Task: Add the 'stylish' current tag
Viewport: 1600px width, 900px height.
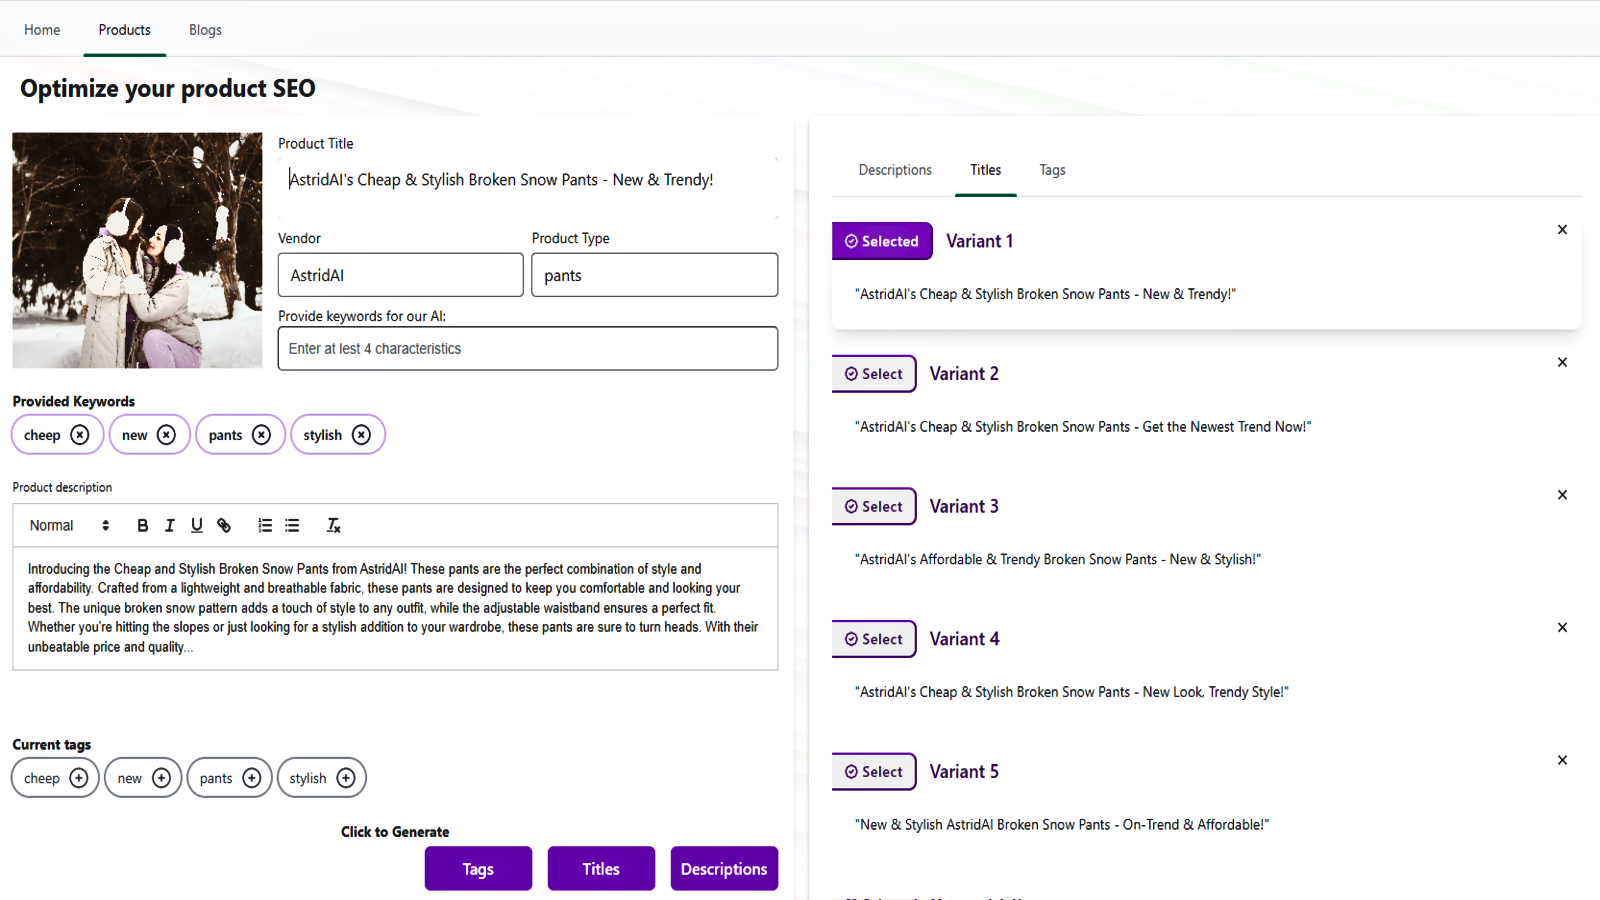Action: tap(346, 778)
